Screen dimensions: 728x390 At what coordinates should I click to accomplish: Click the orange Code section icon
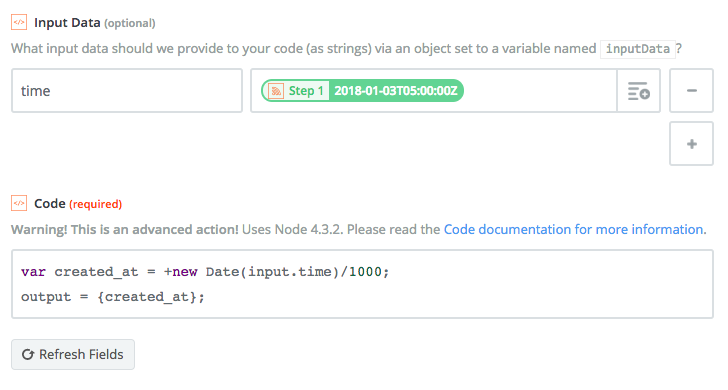[19, 203]
